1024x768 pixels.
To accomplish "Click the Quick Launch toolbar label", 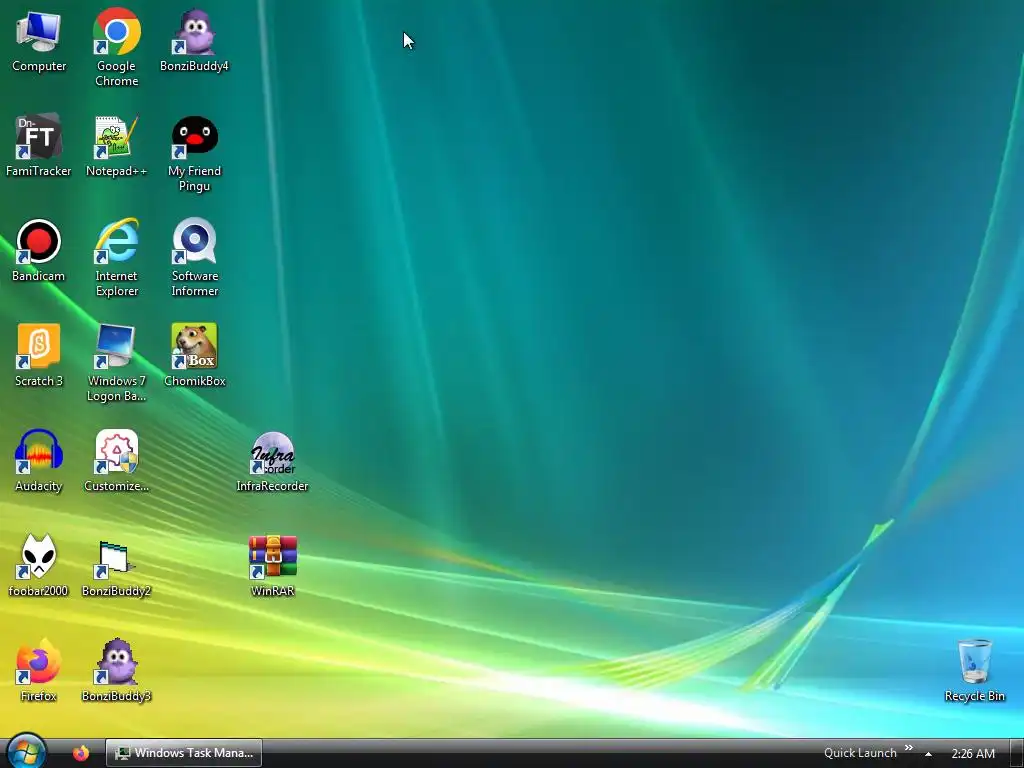I will [x=860, y=753].
